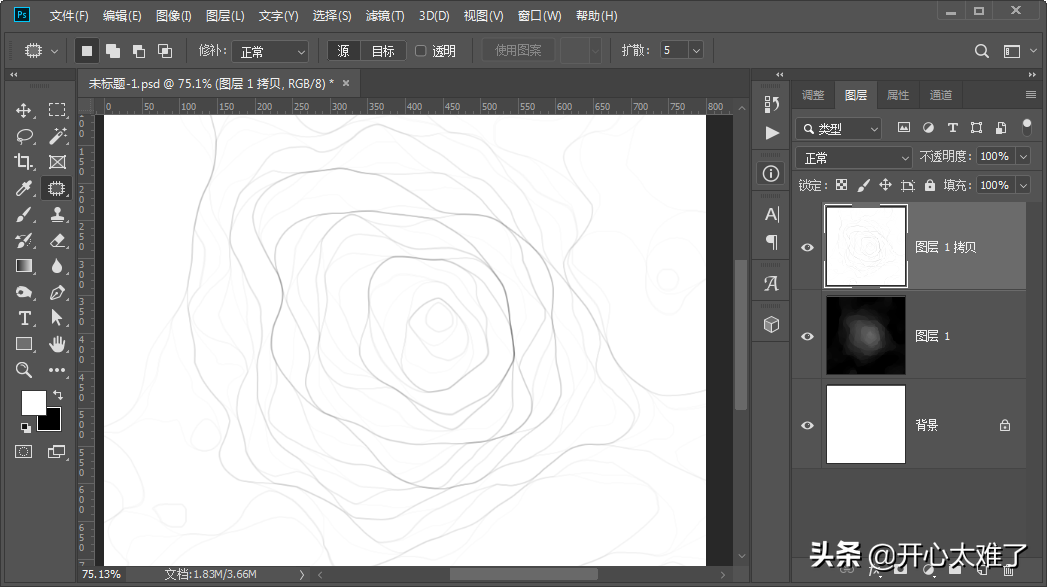Select the Horizontal Type tool

[24, 318]
